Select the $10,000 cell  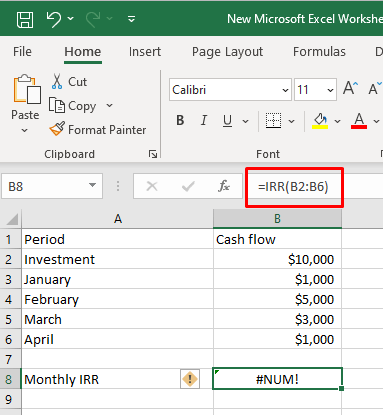click(277, 259)
